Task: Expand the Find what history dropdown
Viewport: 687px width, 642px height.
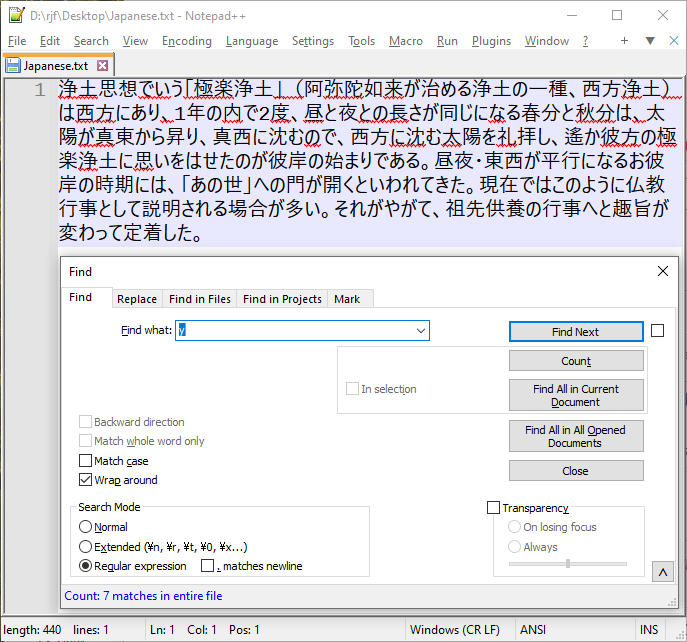Action: pos(421,331)
